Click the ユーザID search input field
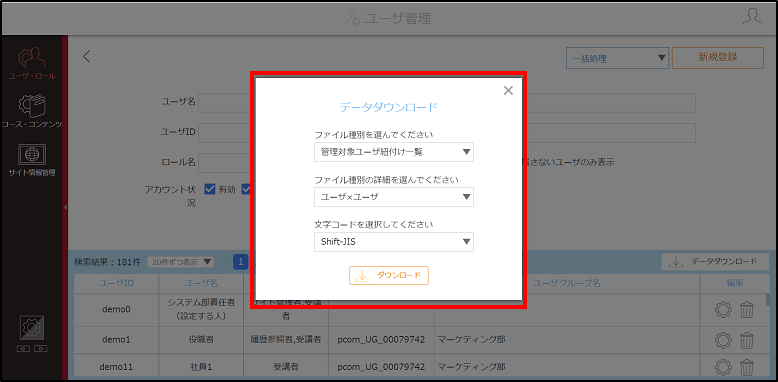Screen dimensions: 778x382 coord(224,133)
